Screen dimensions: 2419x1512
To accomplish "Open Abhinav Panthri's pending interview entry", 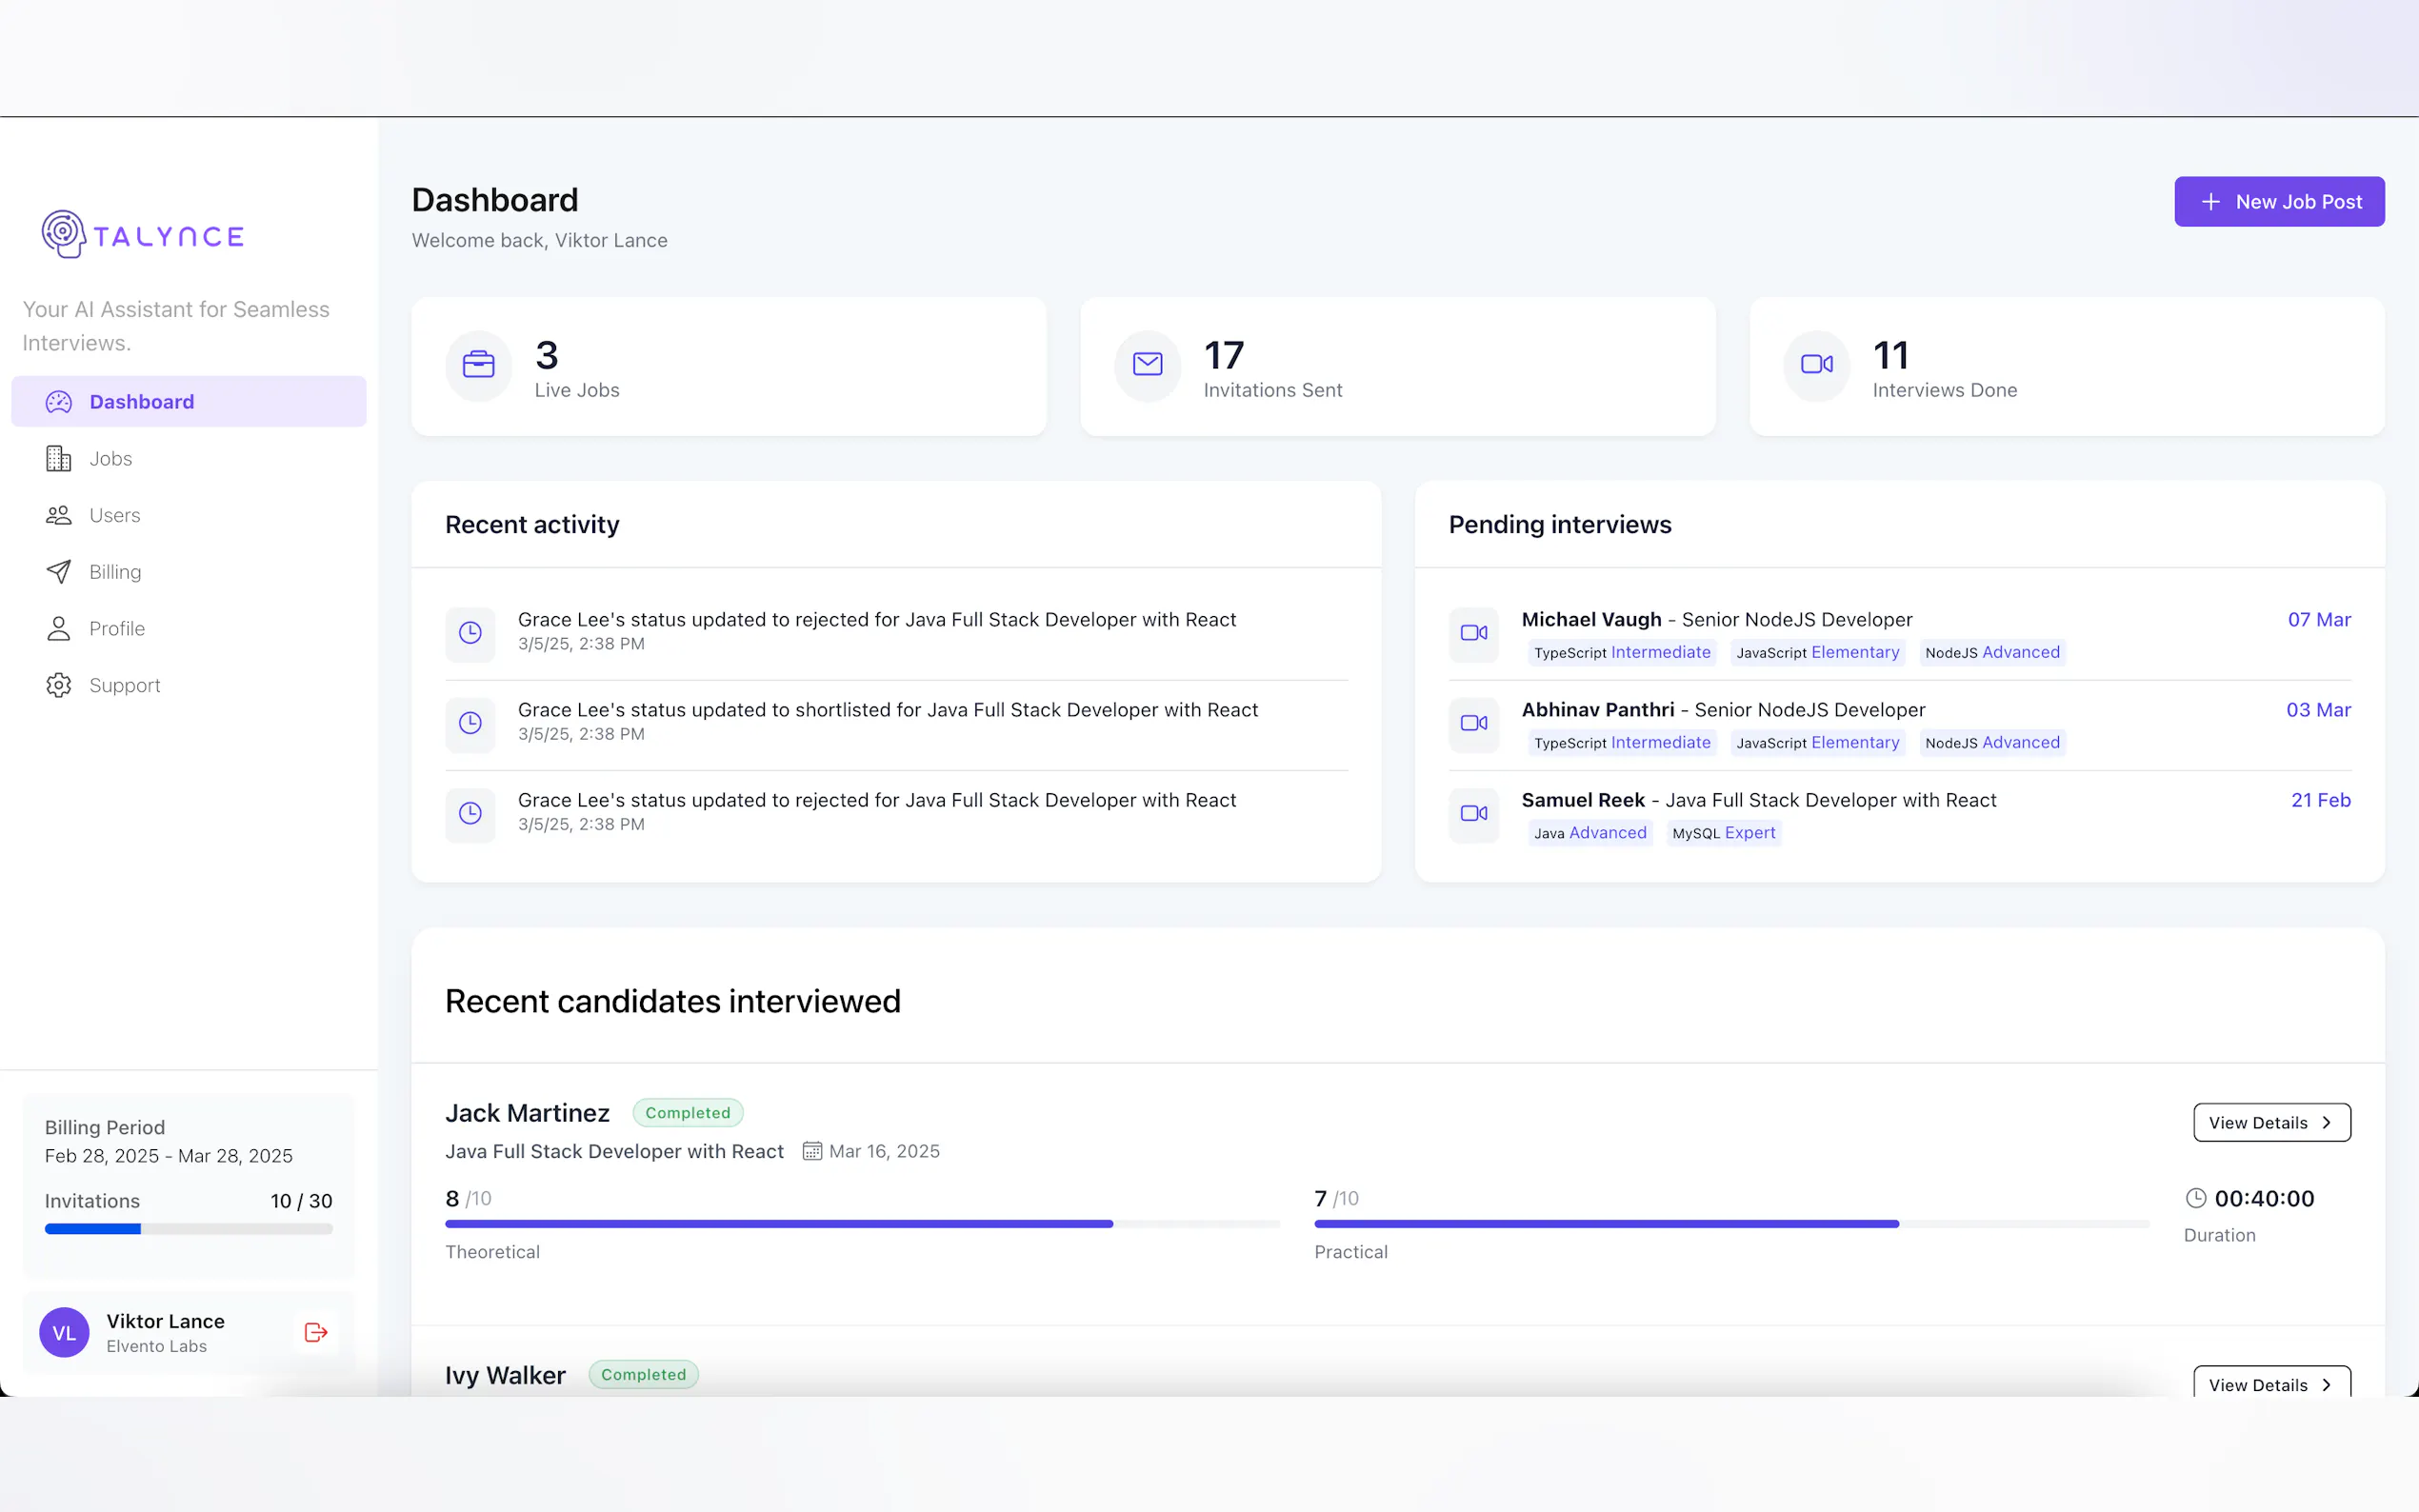I will (1722, 710).
